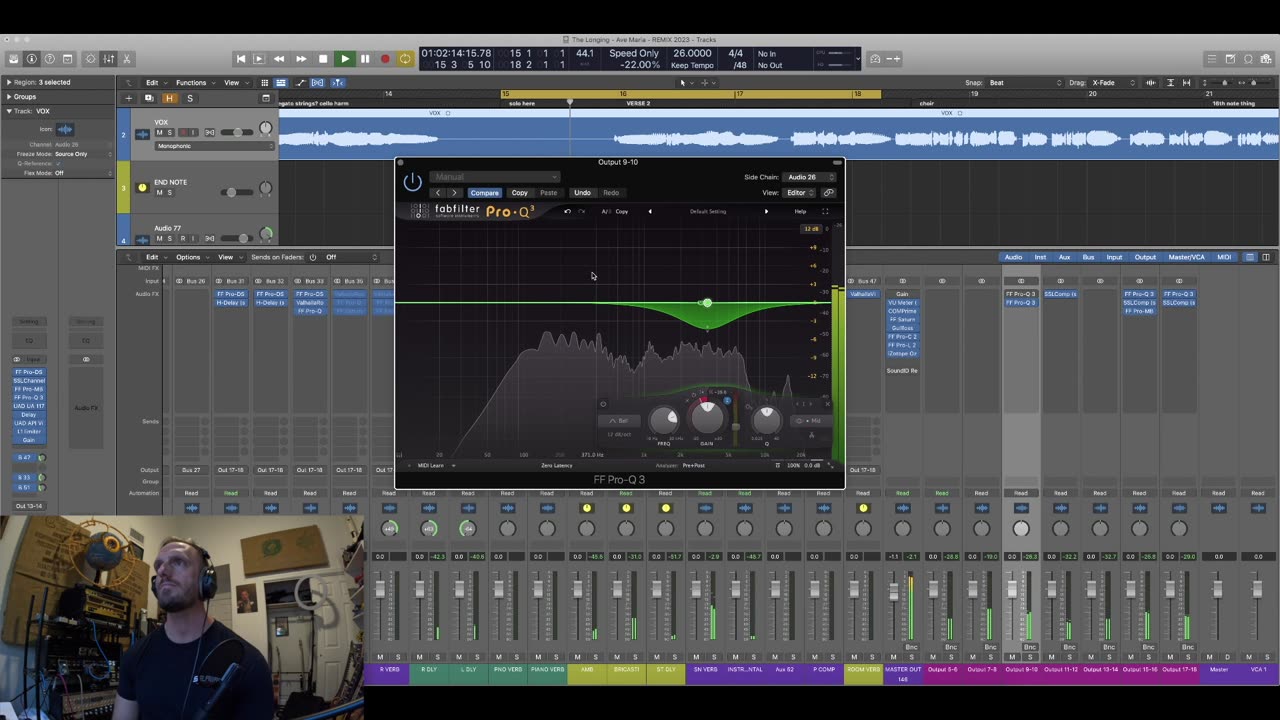Pause the transport
Image resolution: width=1280 pixels, height=720 pixels.
coord(365,59)
